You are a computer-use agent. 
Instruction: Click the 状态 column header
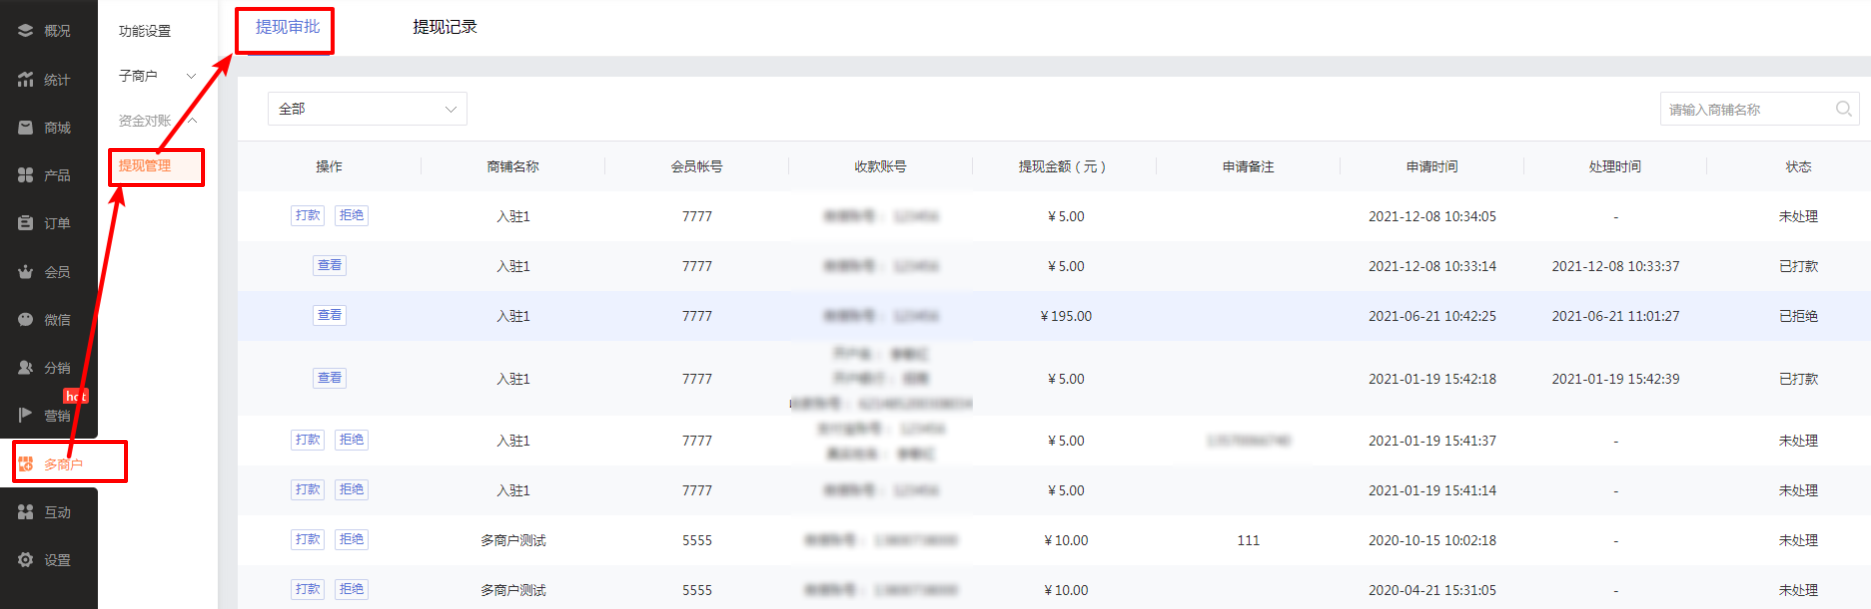pyautogui.click(x=1798, y=167)
